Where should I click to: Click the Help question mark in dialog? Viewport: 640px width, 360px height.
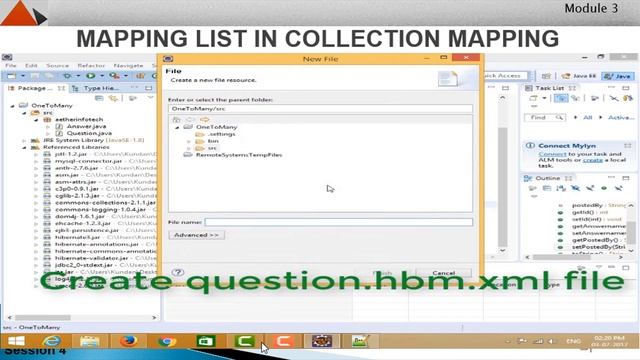pos(178,272)
